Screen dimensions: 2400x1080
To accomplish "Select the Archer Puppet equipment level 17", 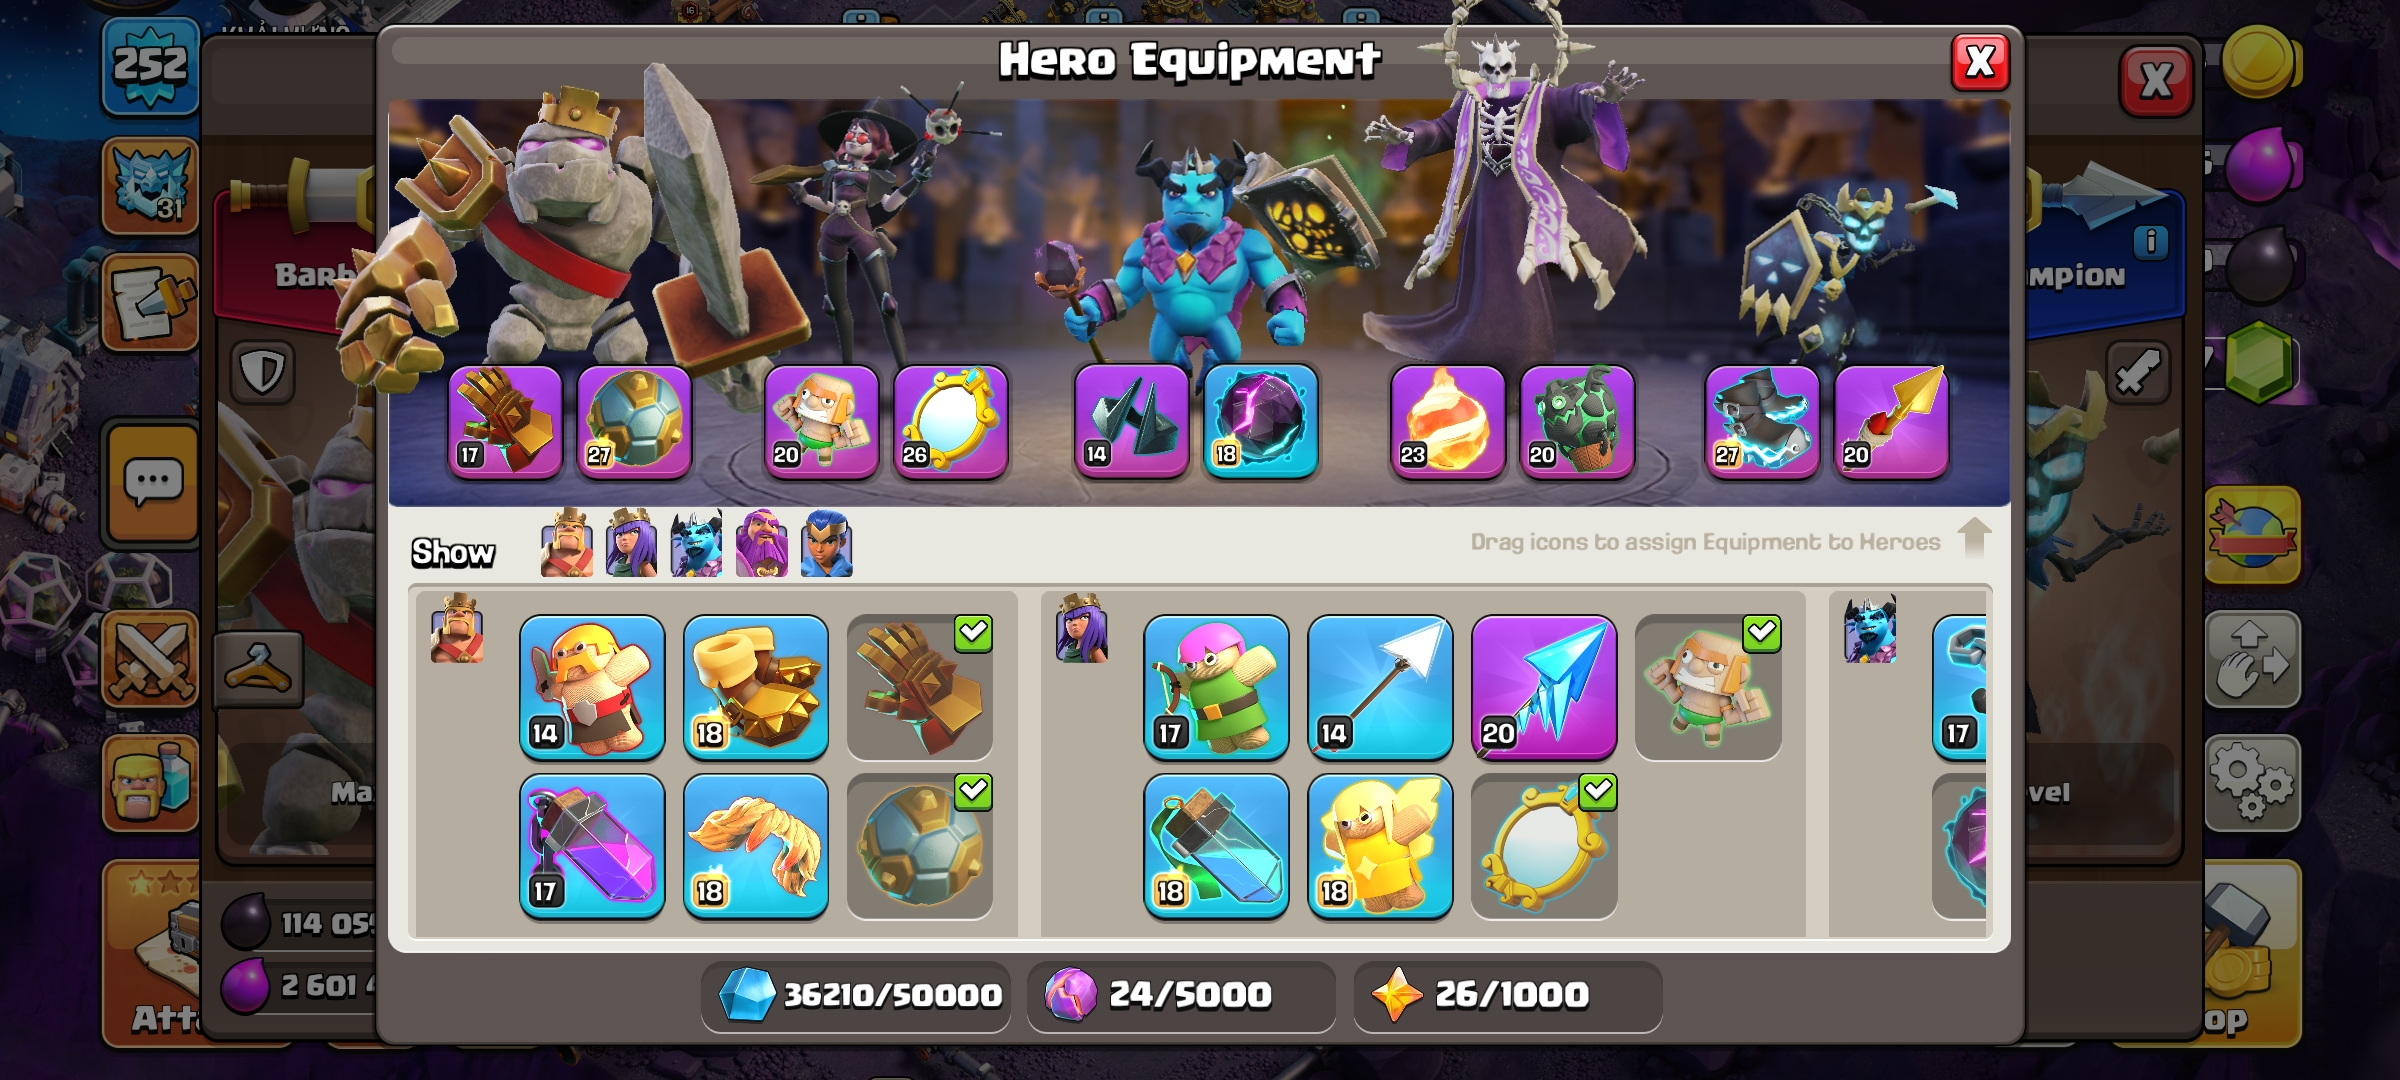I will pos(1216,687).
